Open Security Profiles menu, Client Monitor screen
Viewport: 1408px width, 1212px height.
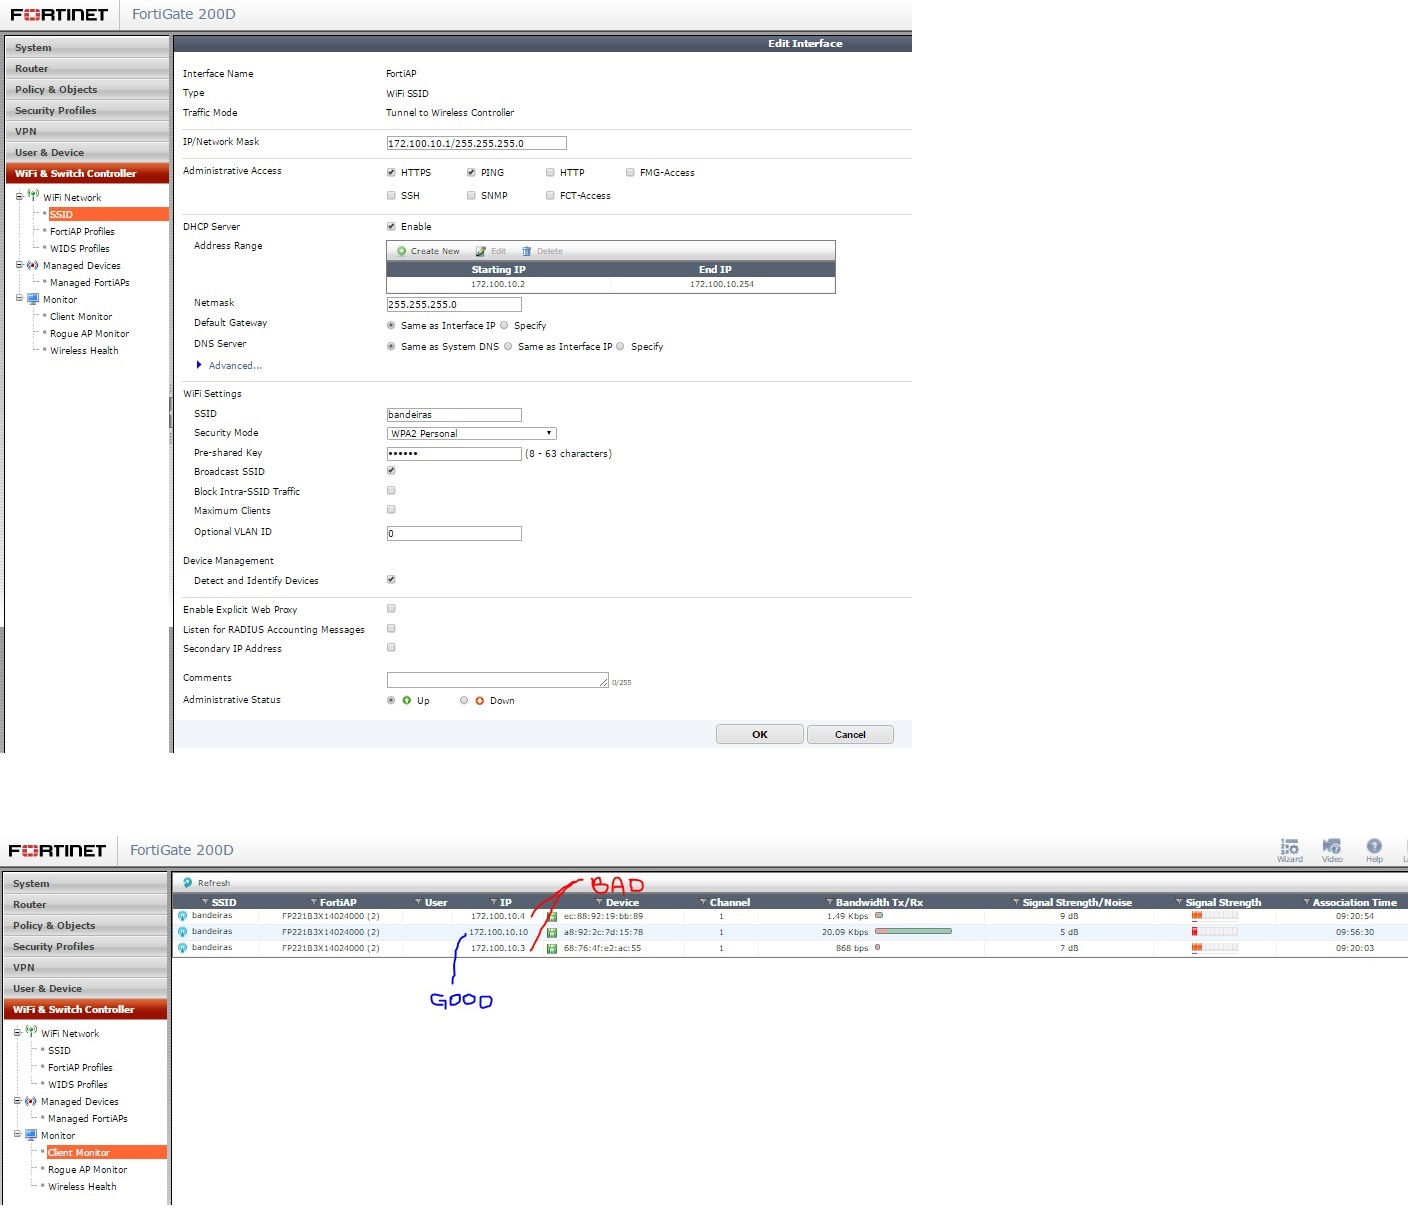tap(85, 946)
